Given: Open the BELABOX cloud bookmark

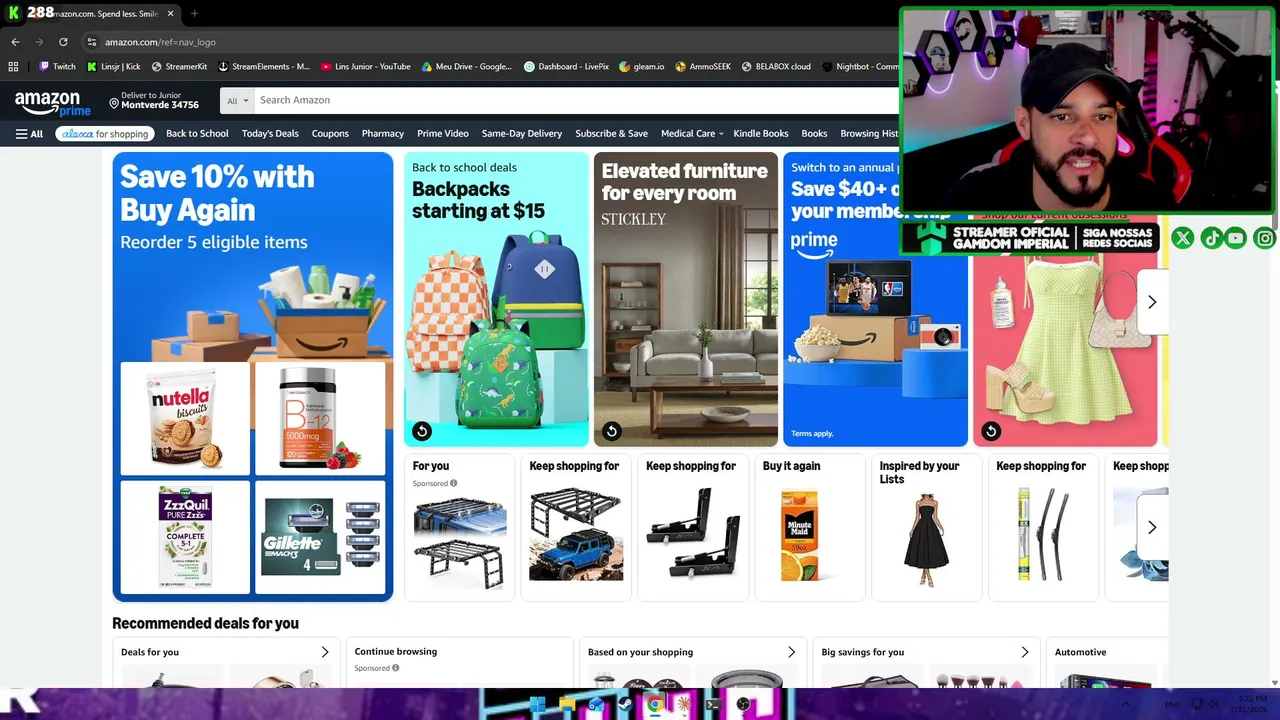Looking at the screenshot, I should coord(776,67).
